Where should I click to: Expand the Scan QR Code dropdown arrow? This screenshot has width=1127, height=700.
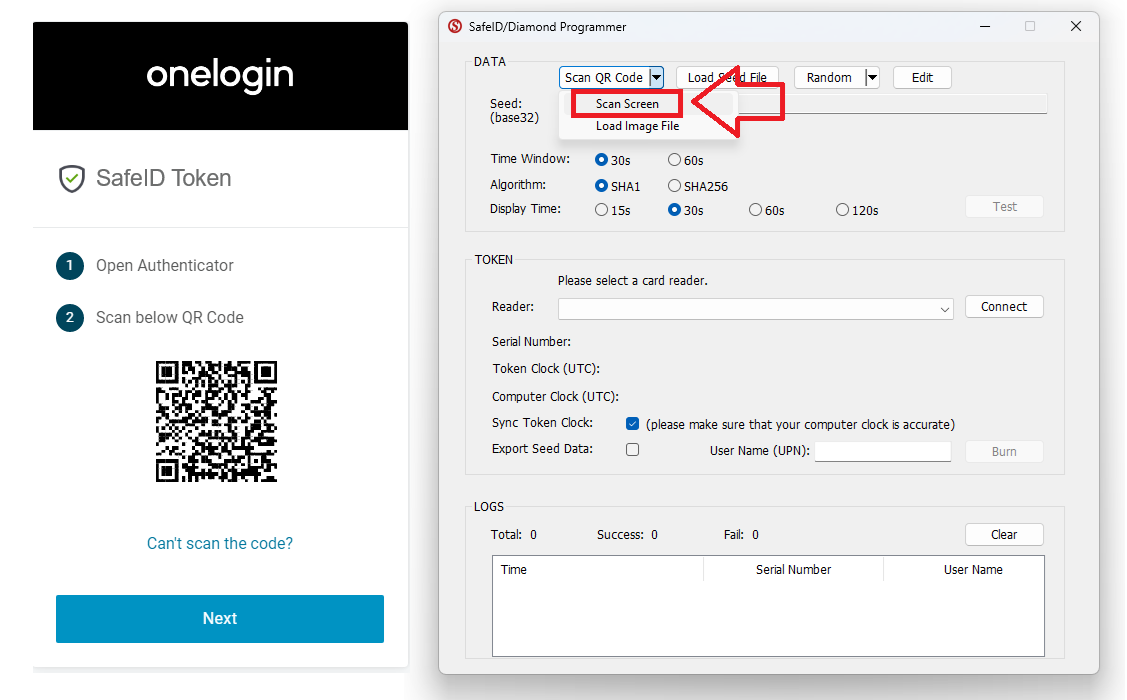point(656,78)
